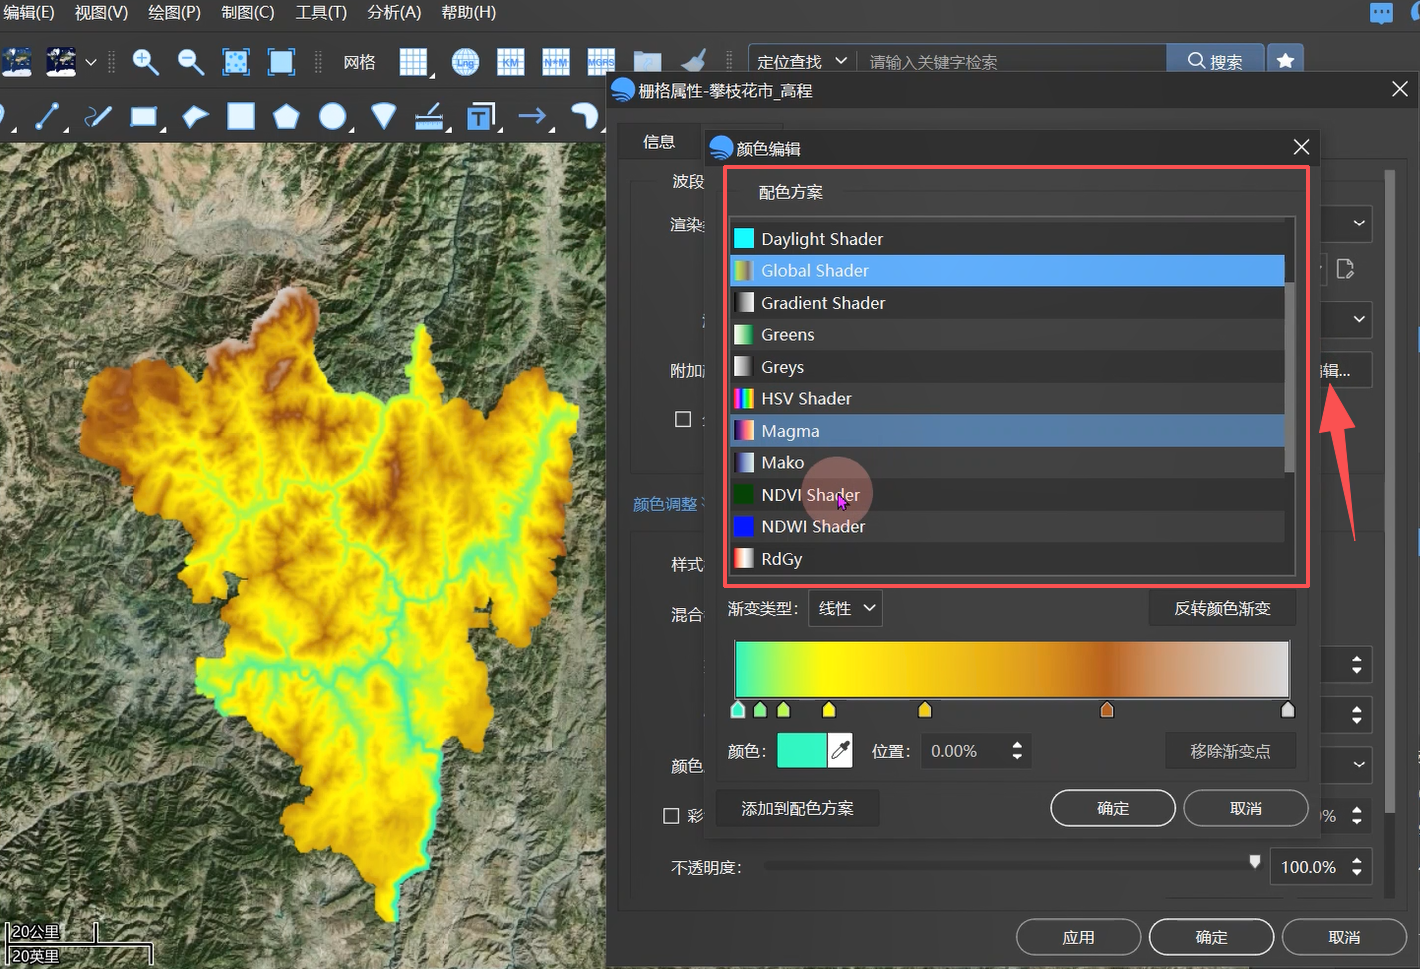Viewport: 1420px width, 969px height.
Task: Expand the dropdown above the 辑... button
Action: coord(1359,319)
